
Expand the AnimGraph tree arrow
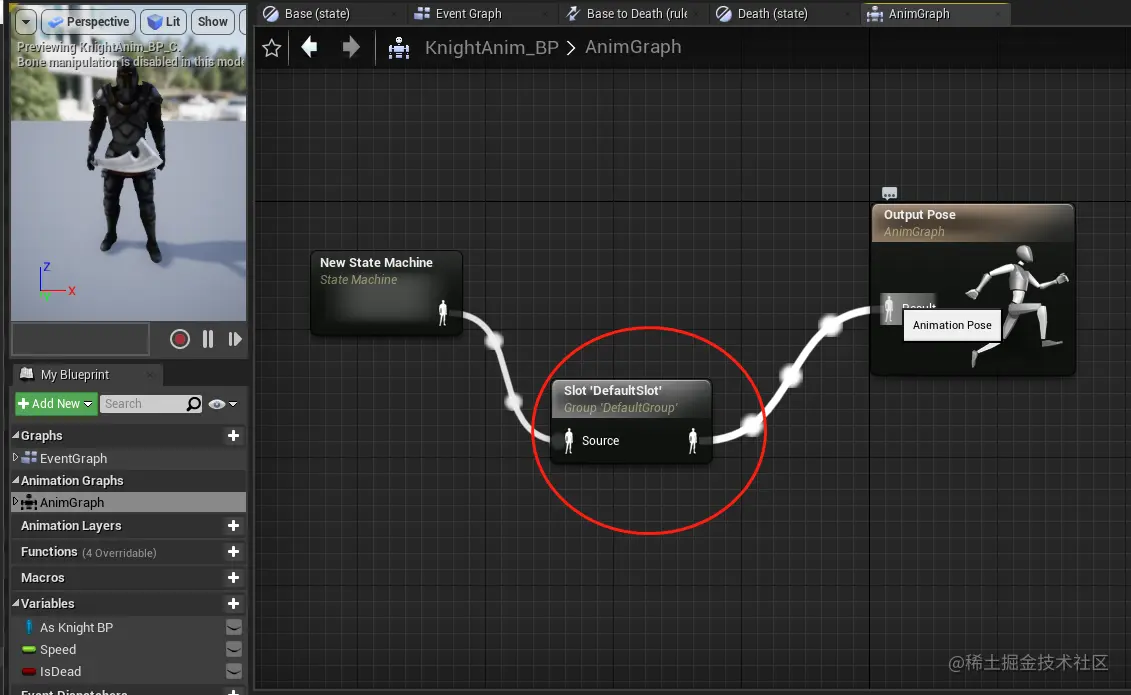pos(15,501)
